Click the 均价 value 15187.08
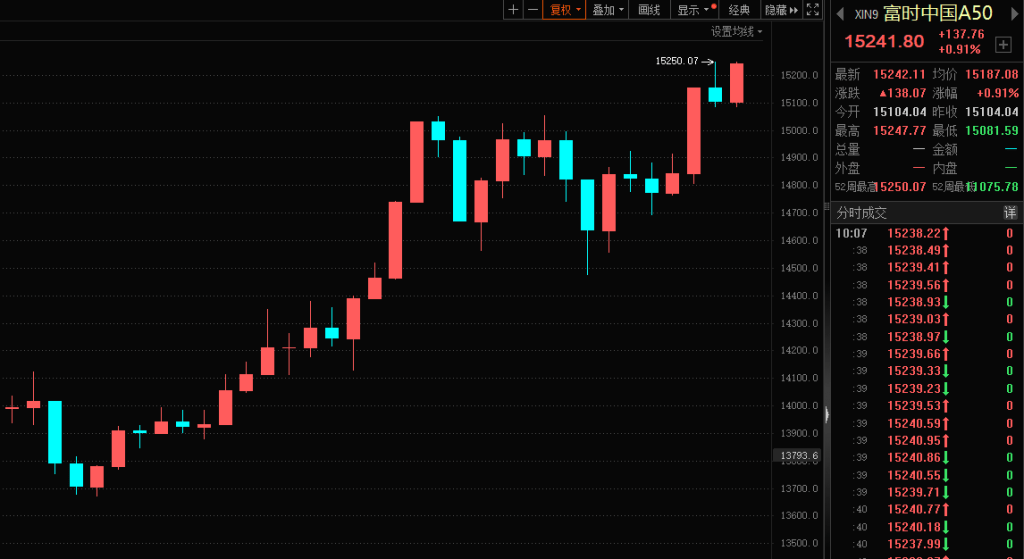This screenshot has width=1024, height=559. pos(992,74)
